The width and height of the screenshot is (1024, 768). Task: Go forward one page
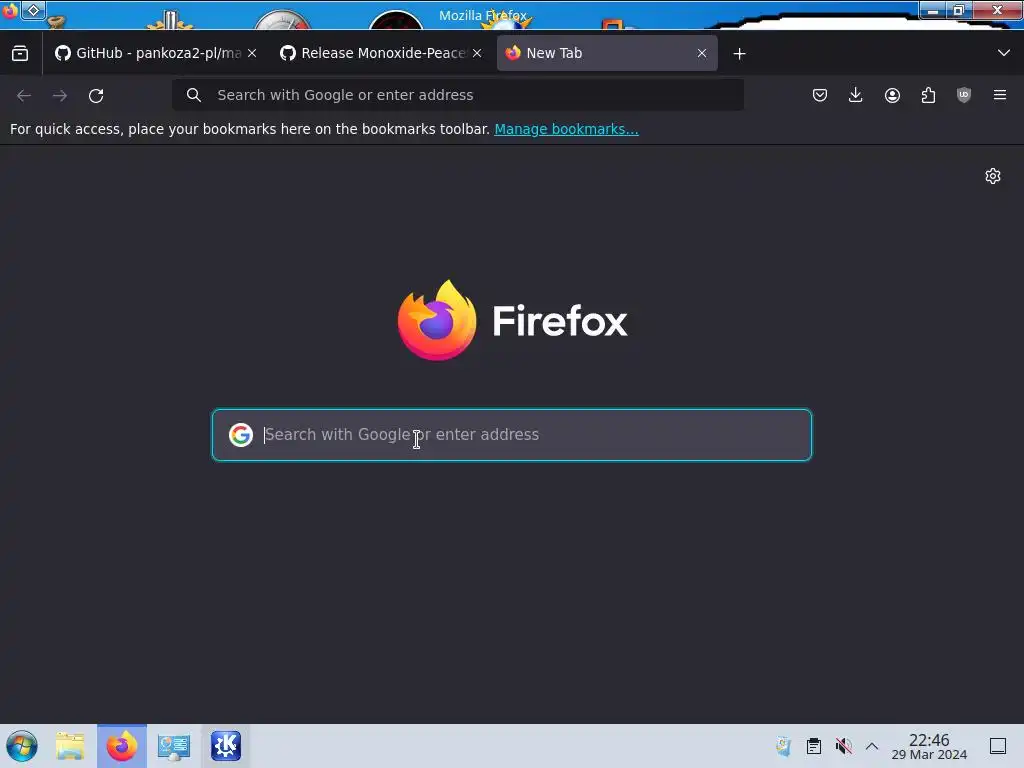60,95
